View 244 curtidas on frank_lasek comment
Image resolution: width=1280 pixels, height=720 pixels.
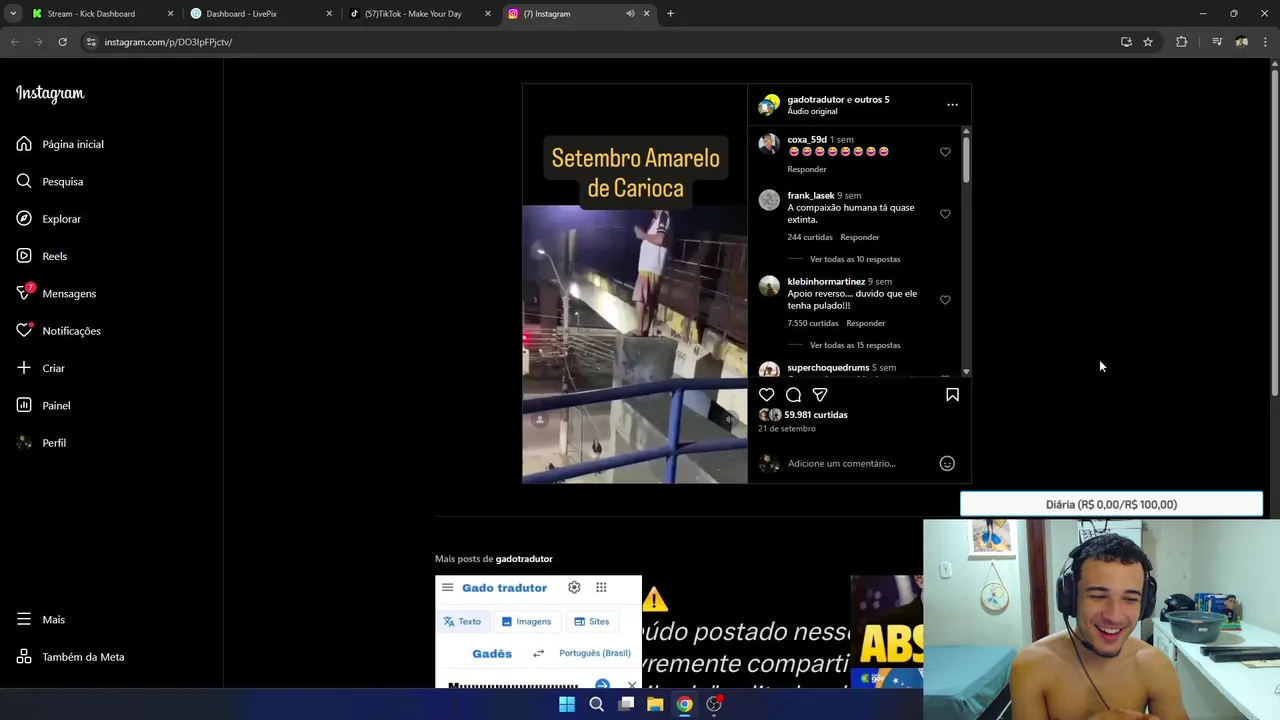click(810, 237)
